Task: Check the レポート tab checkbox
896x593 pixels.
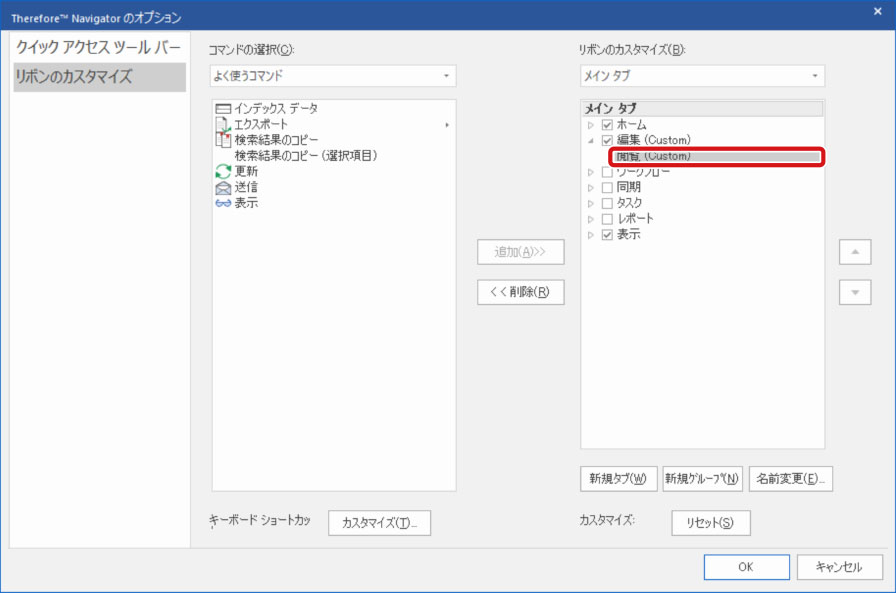Action: (x=607, y=219)
